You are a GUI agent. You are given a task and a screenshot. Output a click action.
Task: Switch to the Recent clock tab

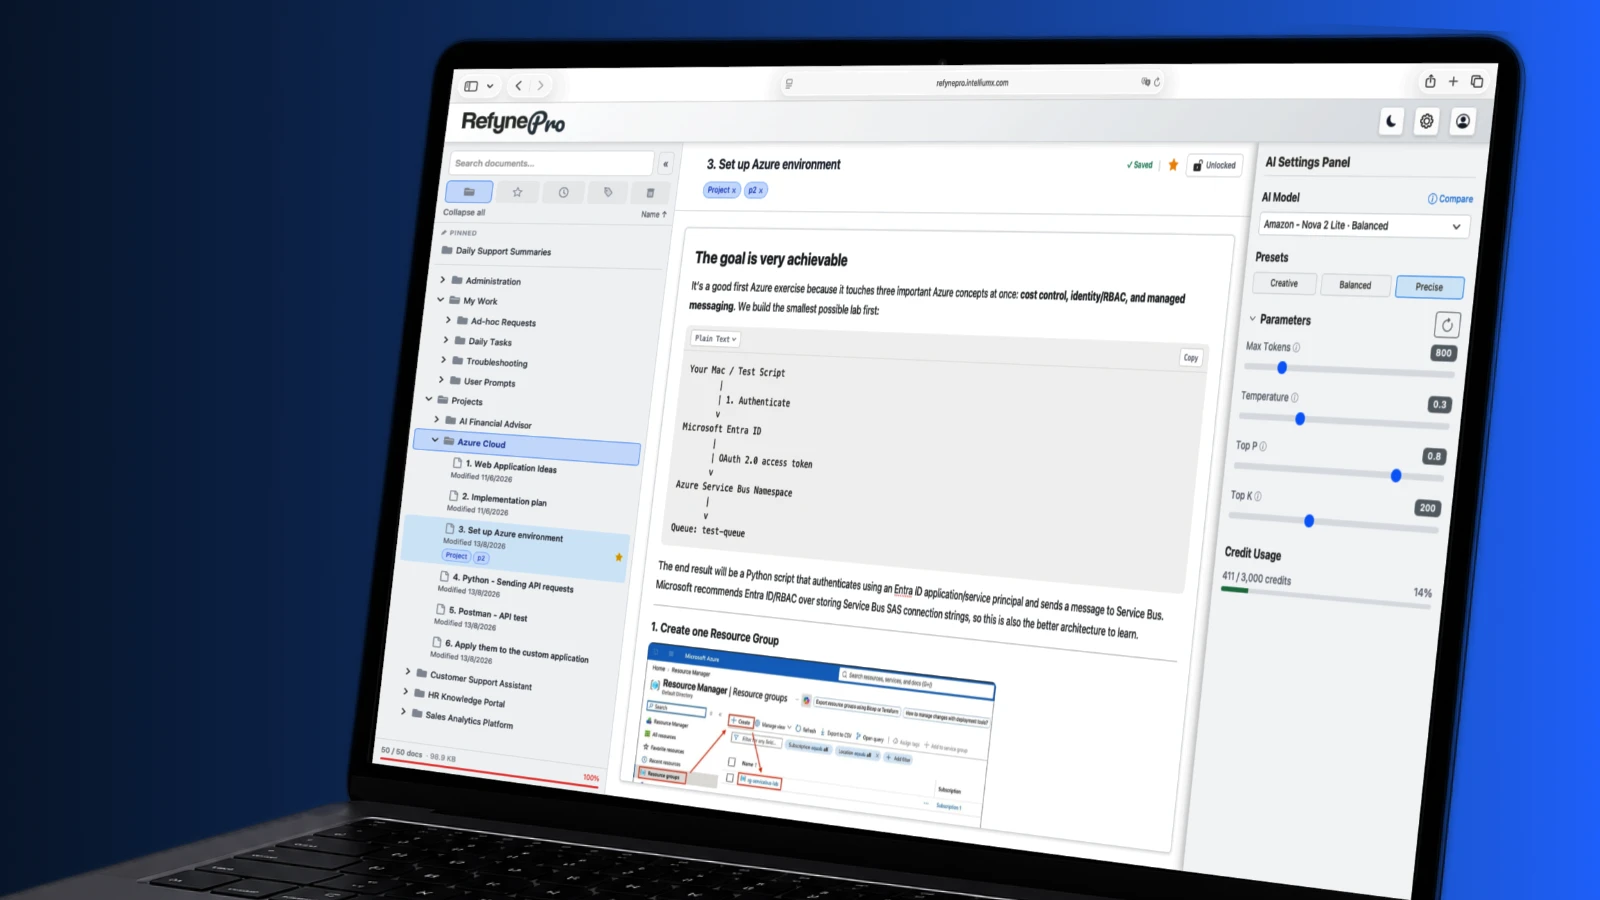coord(563,192)
